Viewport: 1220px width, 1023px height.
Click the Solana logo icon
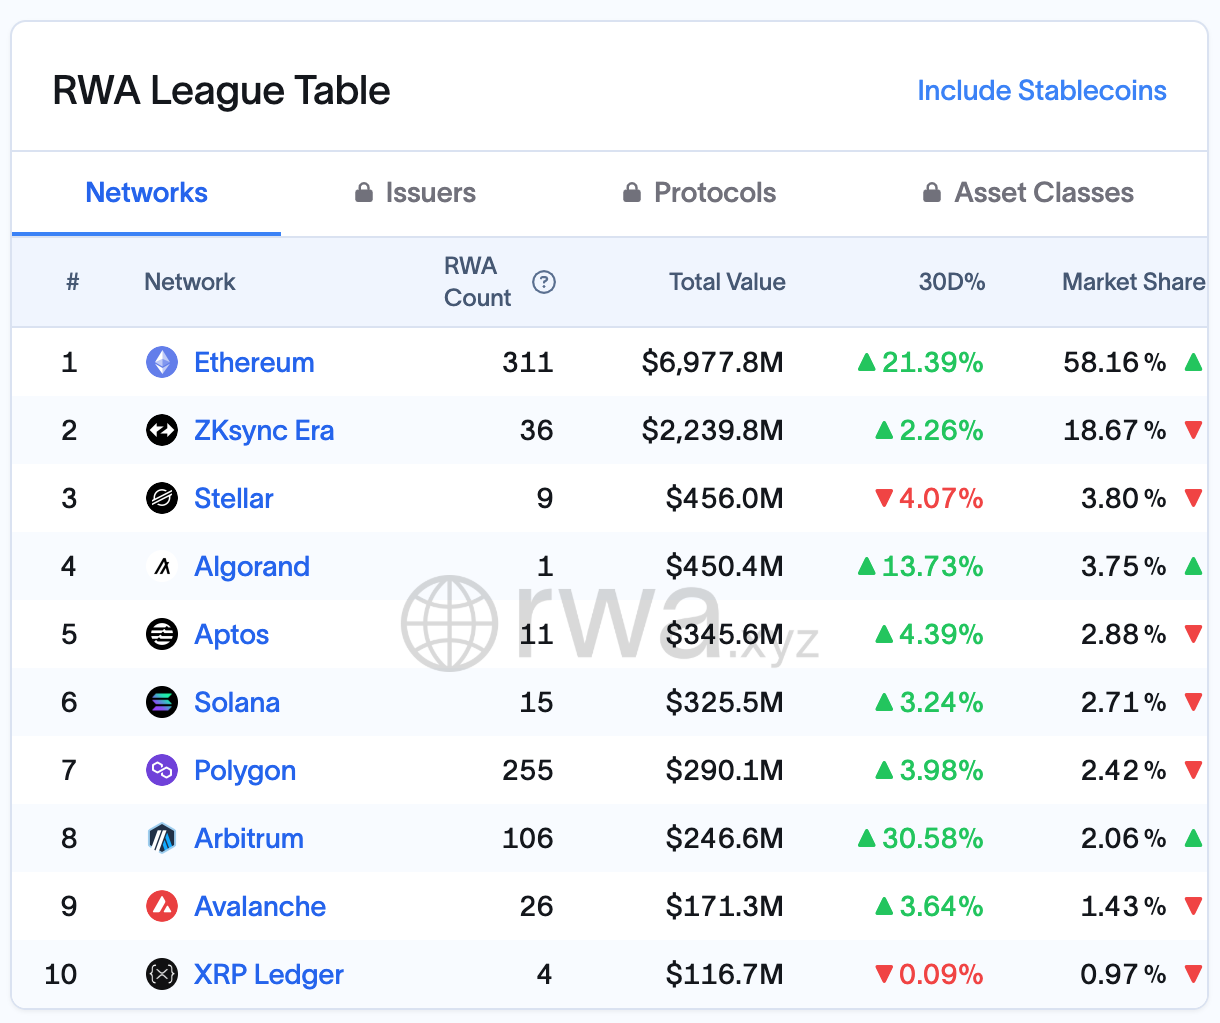point(162,702)
